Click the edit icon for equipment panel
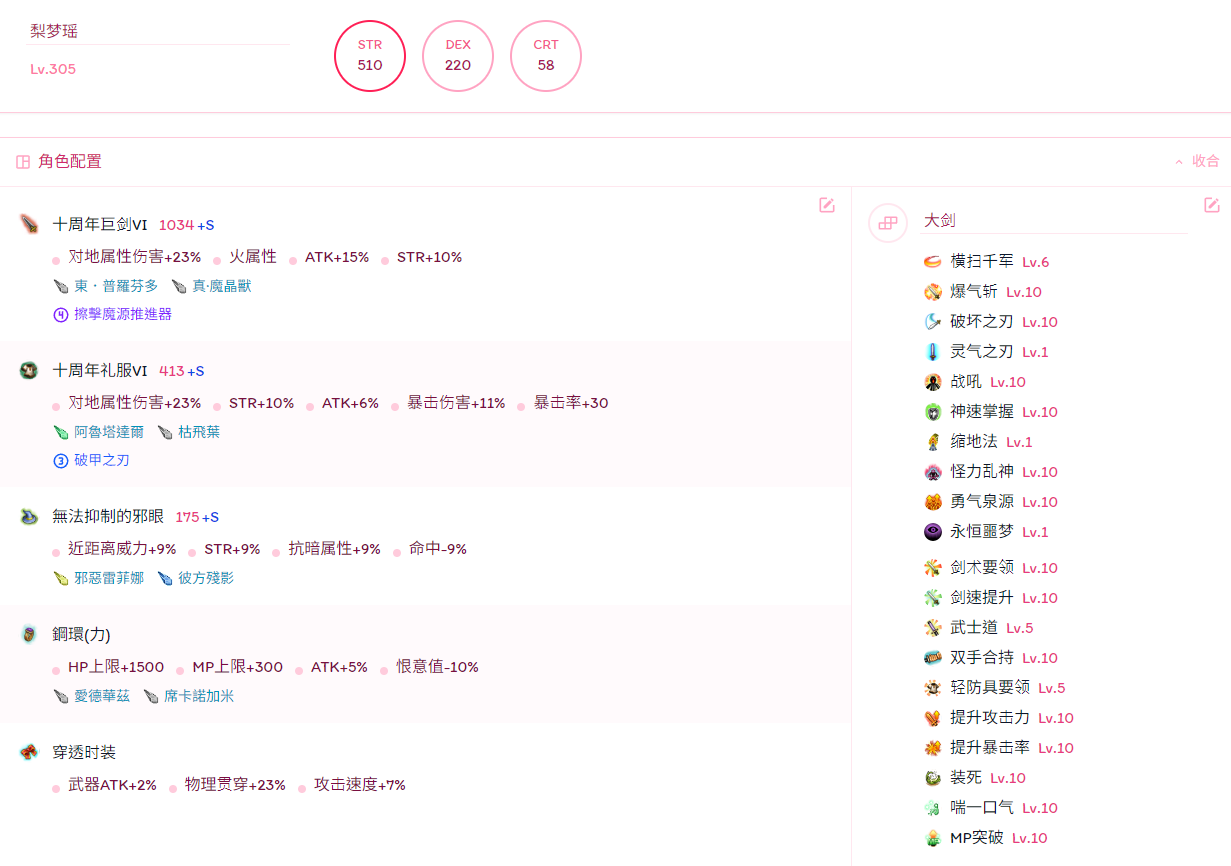Image resolution: width=1231 pixels, height=866 pixels. [x=827, y=205]
